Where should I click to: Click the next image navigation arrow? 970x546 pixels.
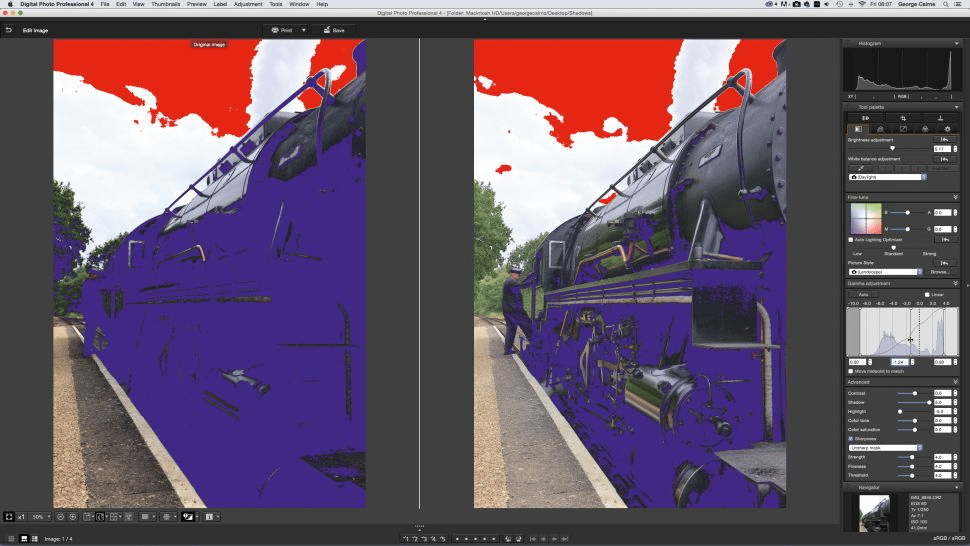tap(554, 539)
